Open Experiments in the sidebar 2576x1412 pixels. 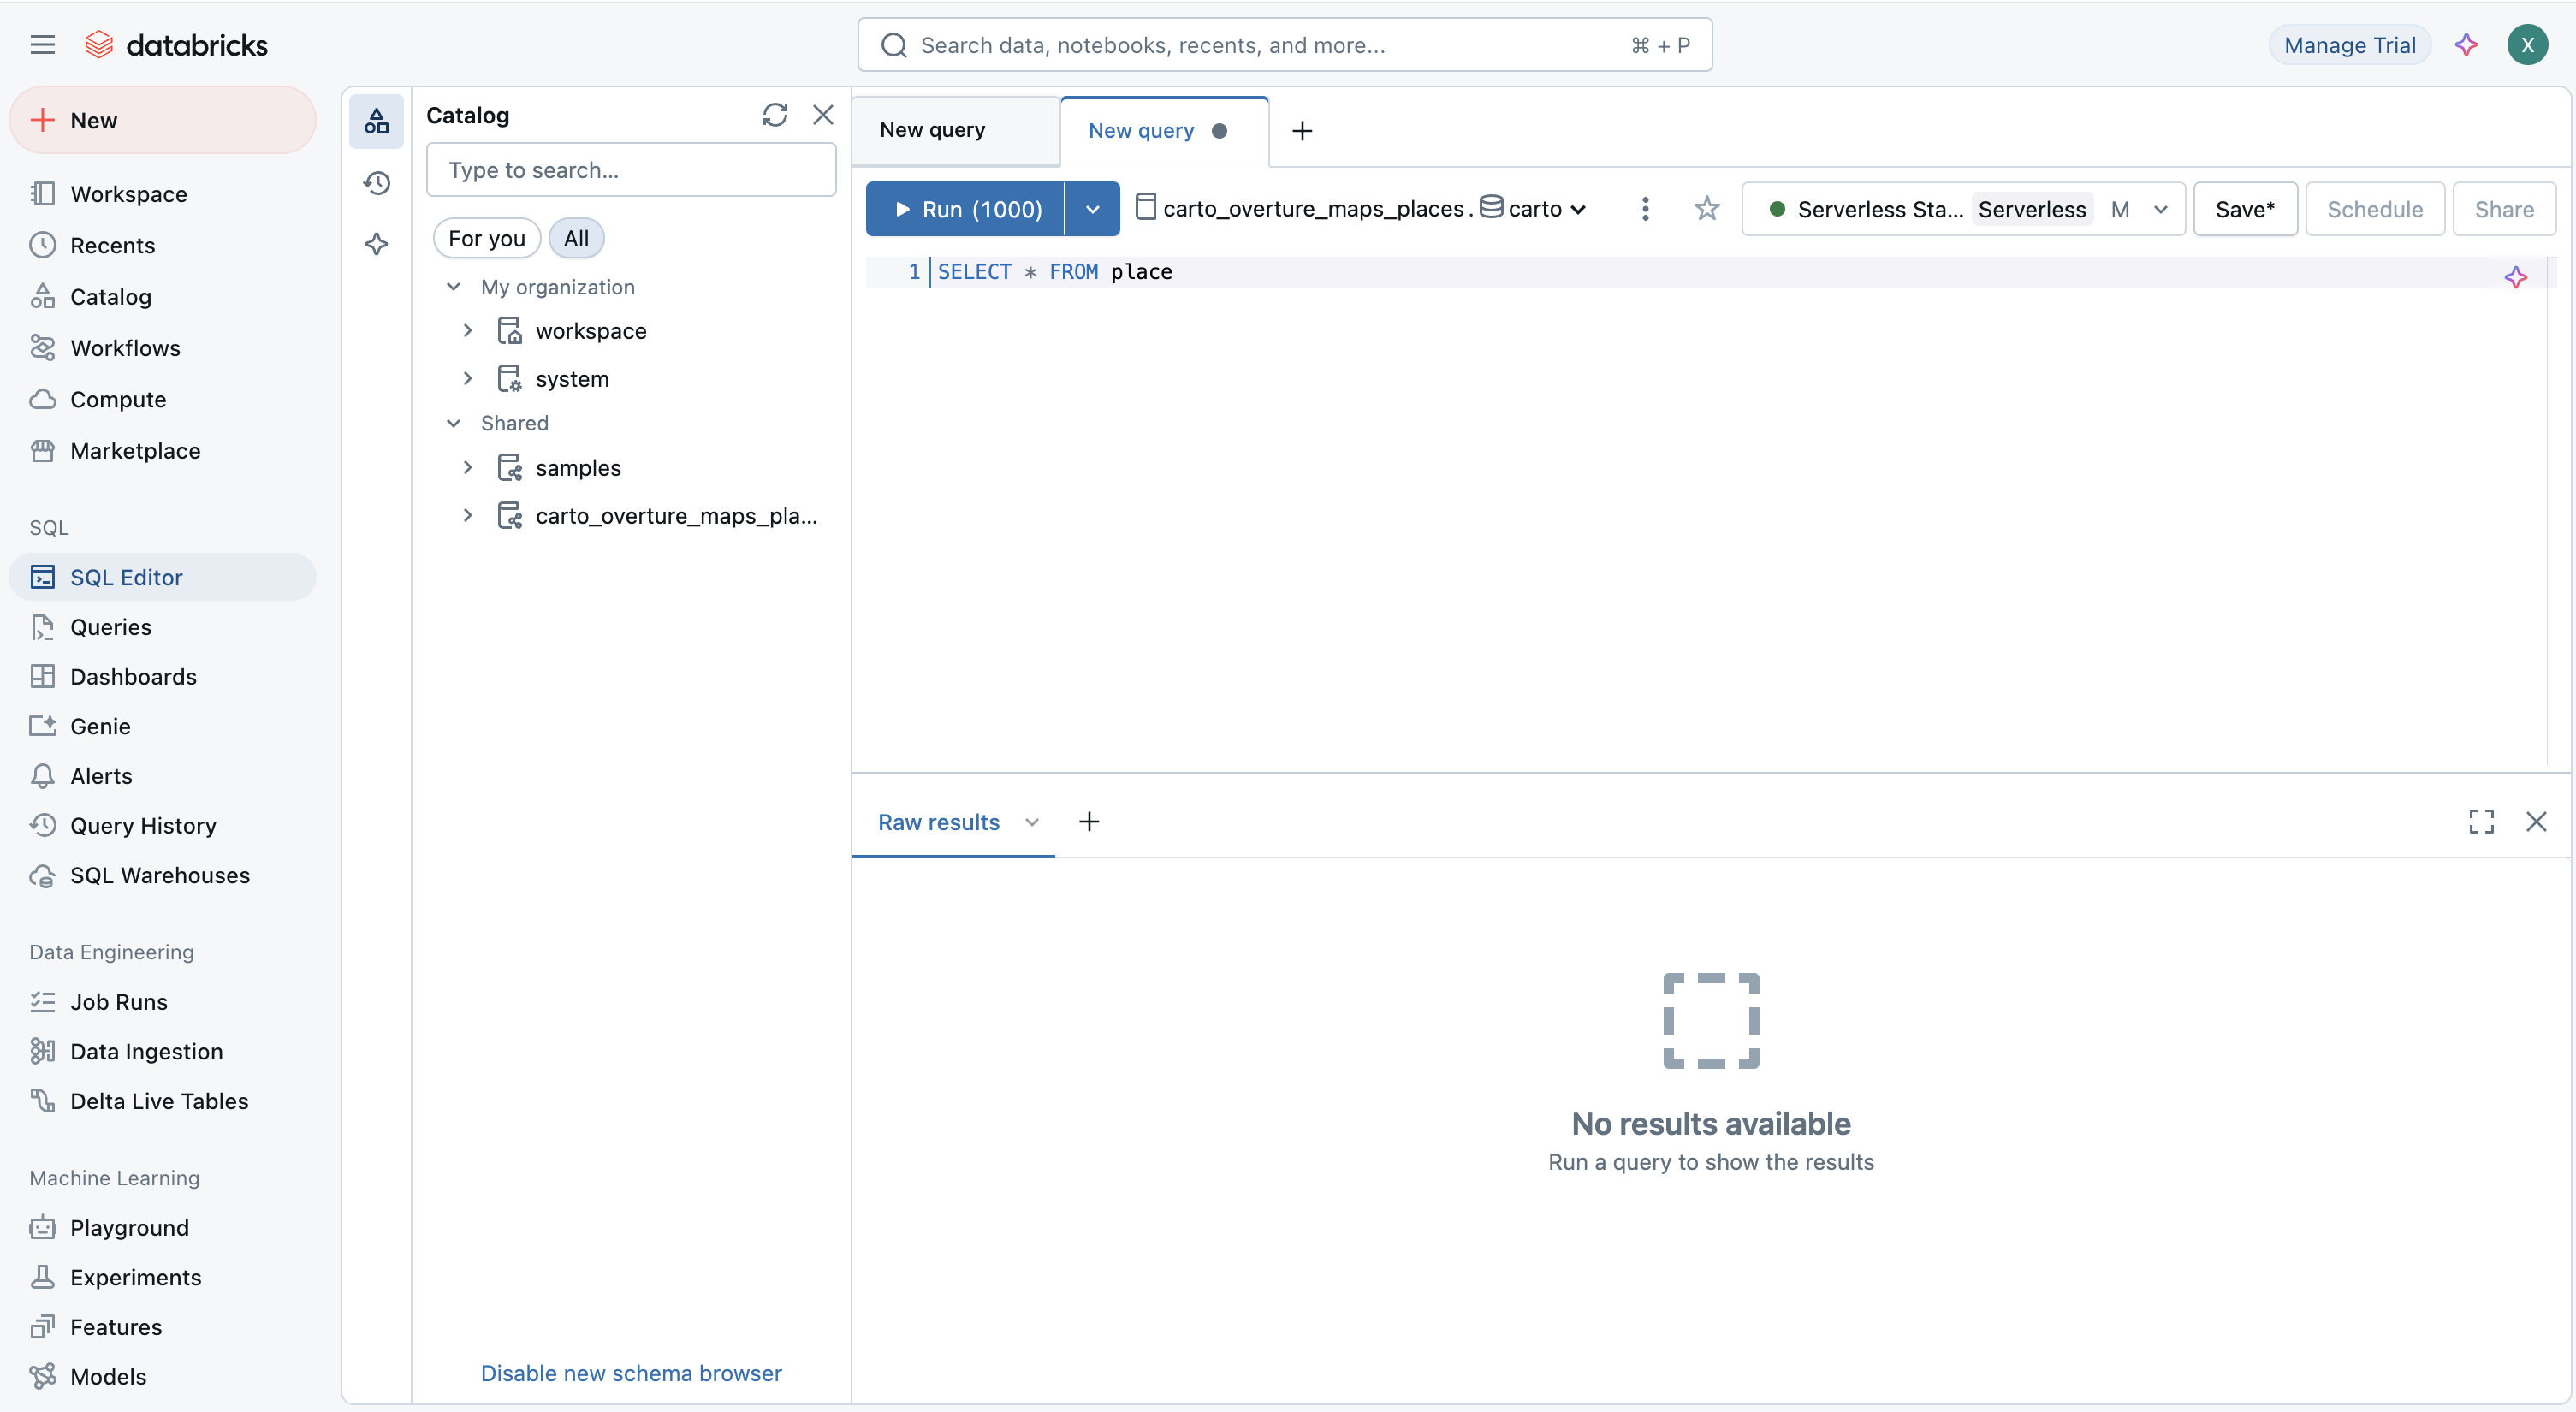coord(162,1278)
